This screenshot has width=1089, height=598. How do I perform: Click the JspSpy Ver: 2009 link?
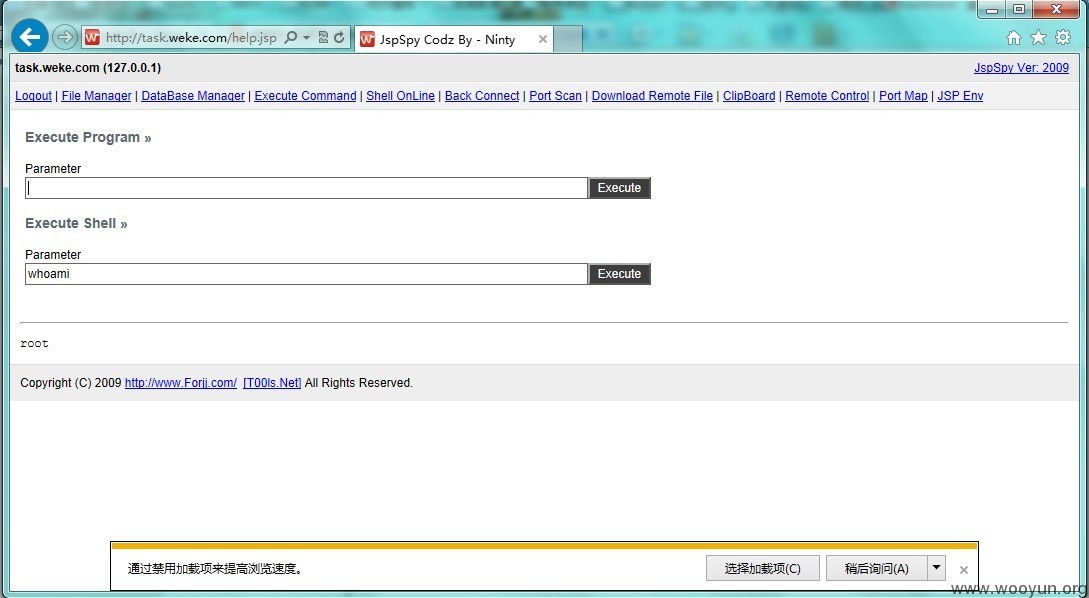point(1022,68)
